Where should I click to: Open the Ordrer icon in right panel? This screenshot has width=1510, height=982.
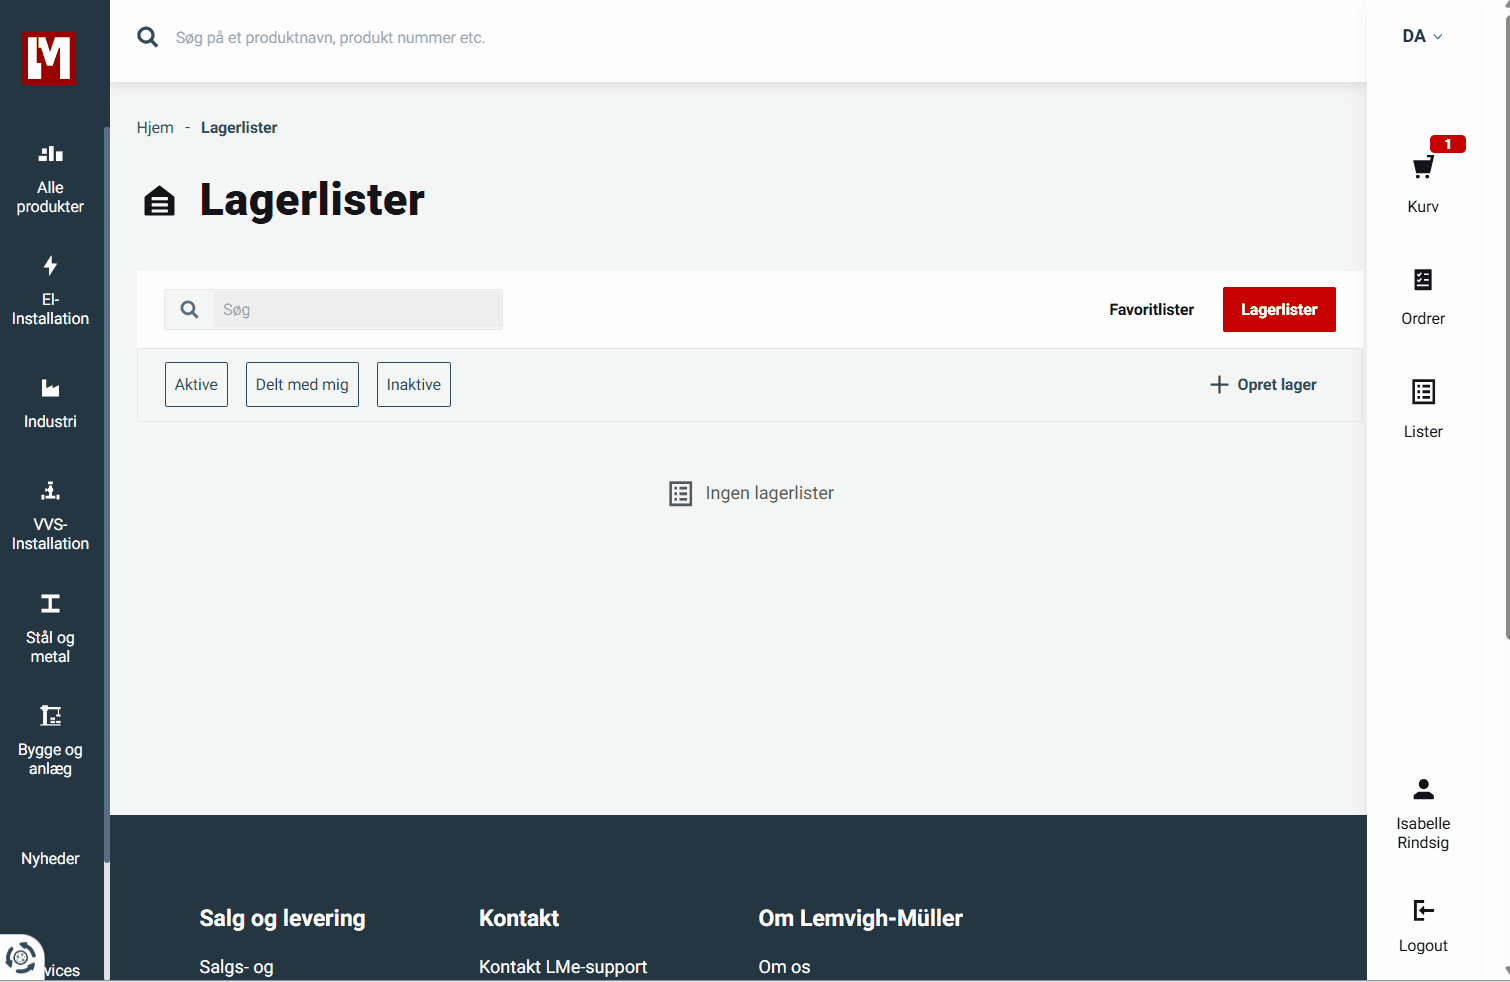pos(1422,280)
